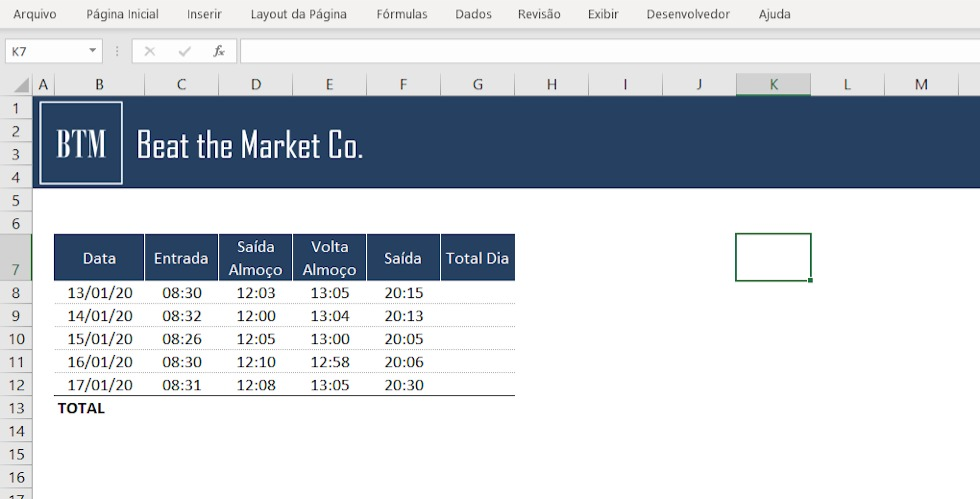Switch to the Dados tab
Viewport: 980px width, 499px height.
473,14
